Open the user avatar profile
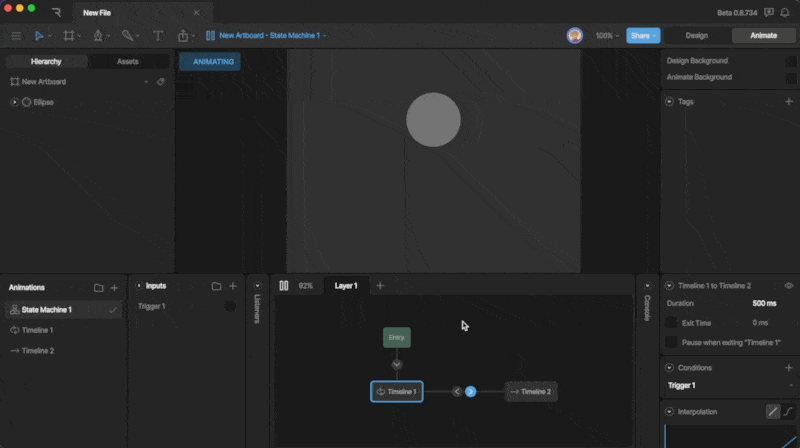The image size is (800, 448). (574, 36)
